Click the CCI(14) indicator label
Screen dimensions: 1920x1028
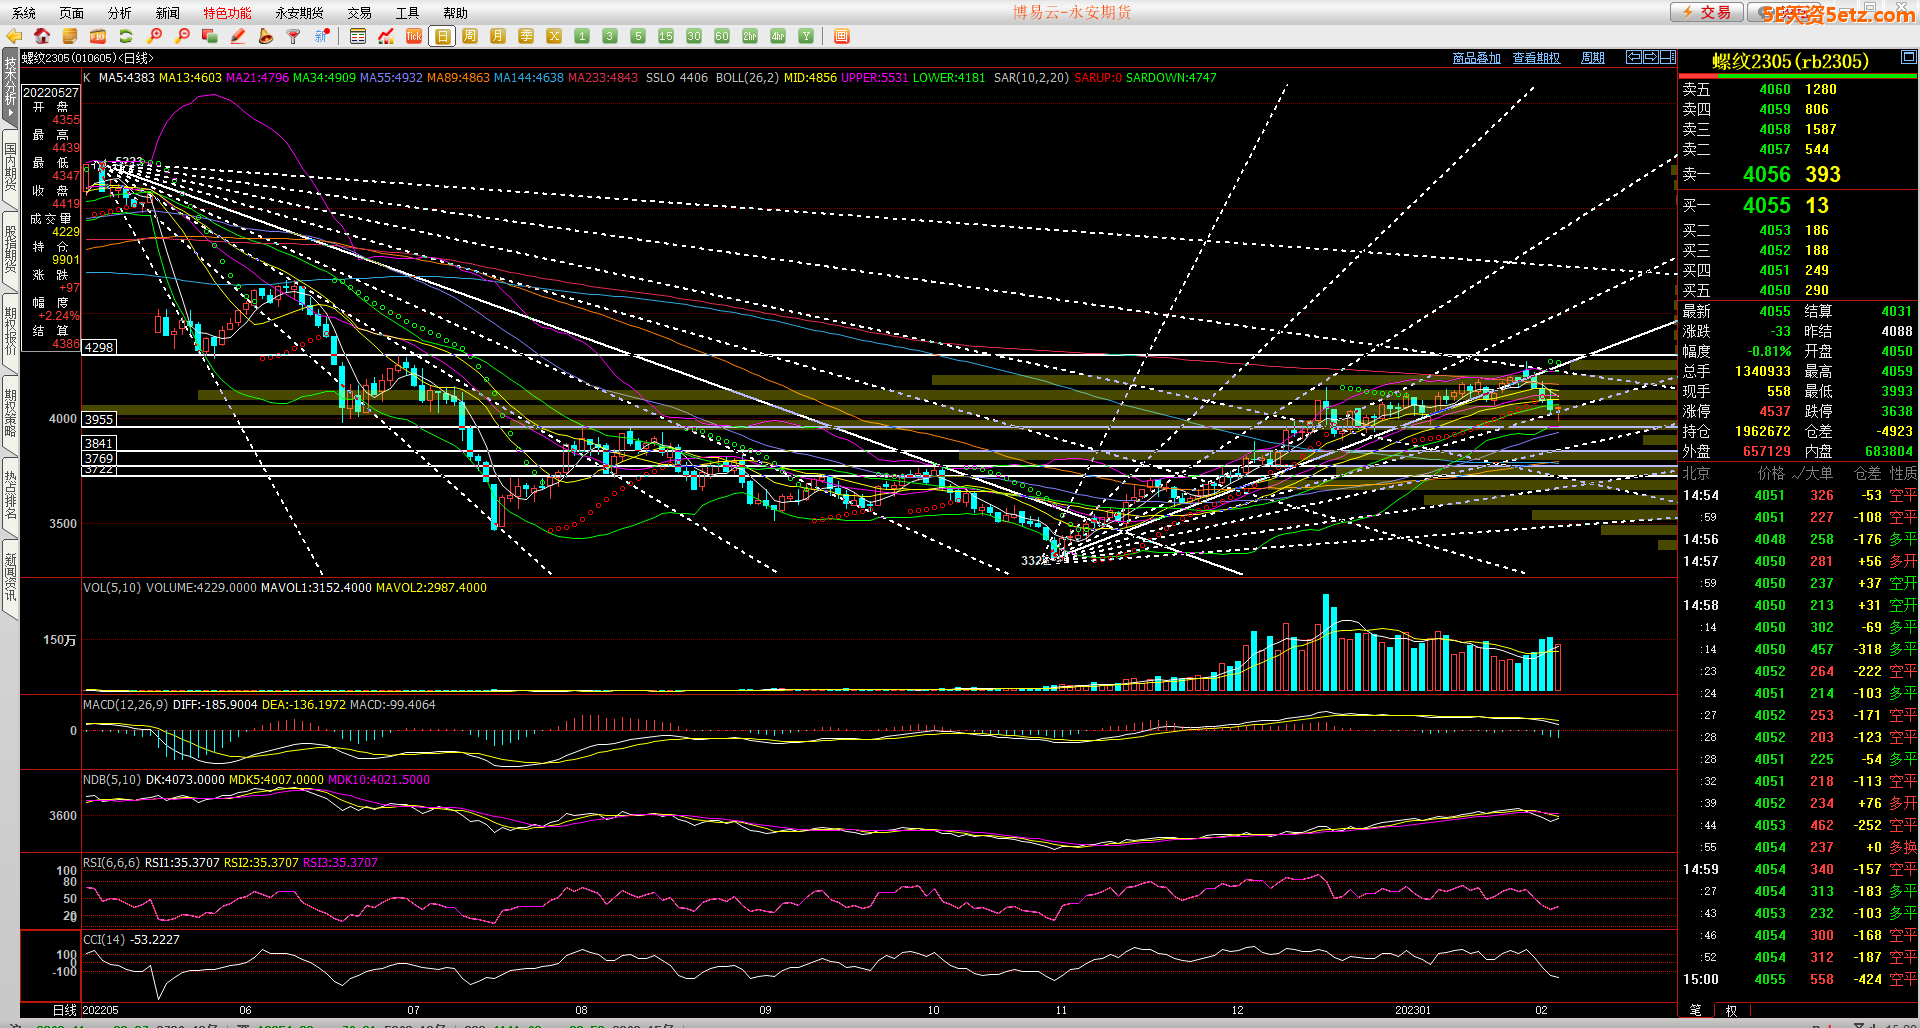click(x=104, y=940)
